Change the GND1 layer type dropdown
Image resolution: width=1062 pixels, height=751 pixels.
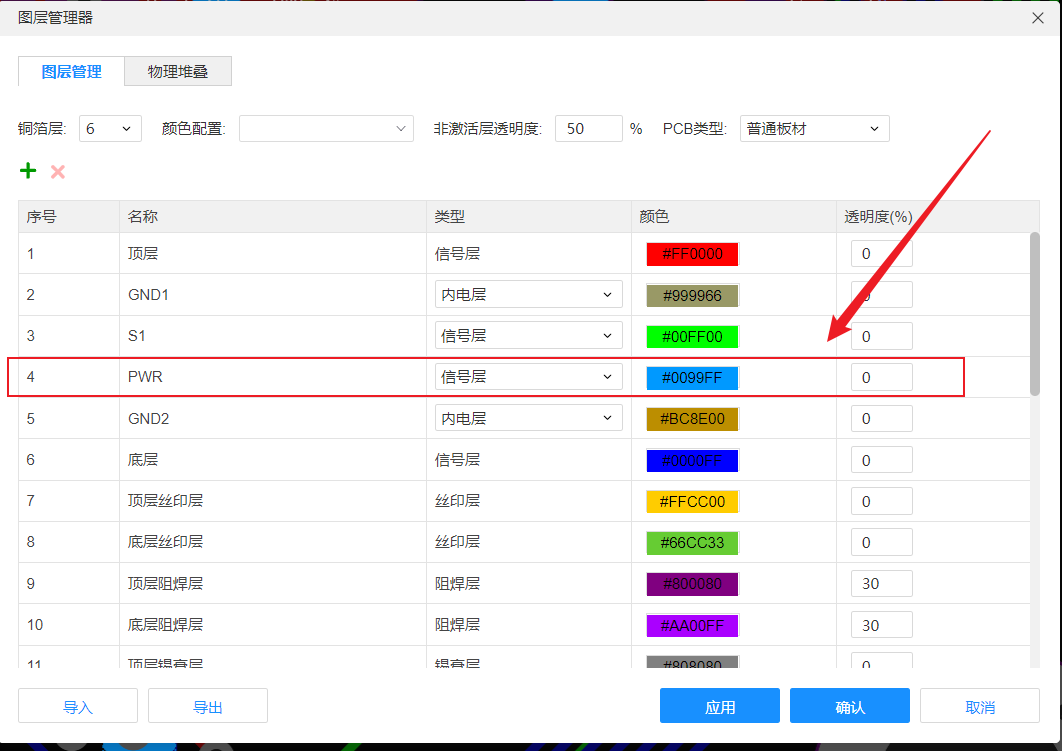[x=528, y=294]
